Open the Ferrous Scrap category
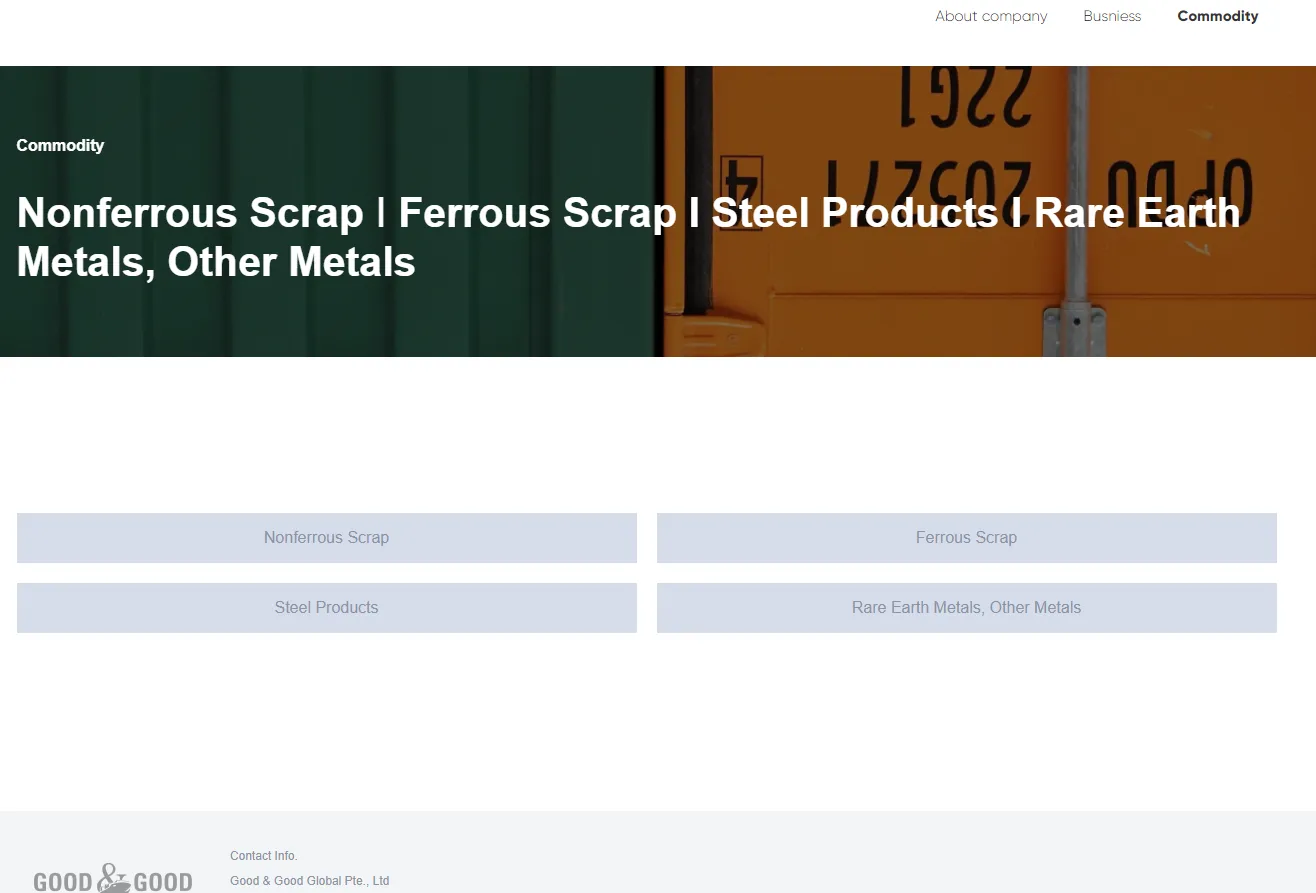 pos(967,538)
